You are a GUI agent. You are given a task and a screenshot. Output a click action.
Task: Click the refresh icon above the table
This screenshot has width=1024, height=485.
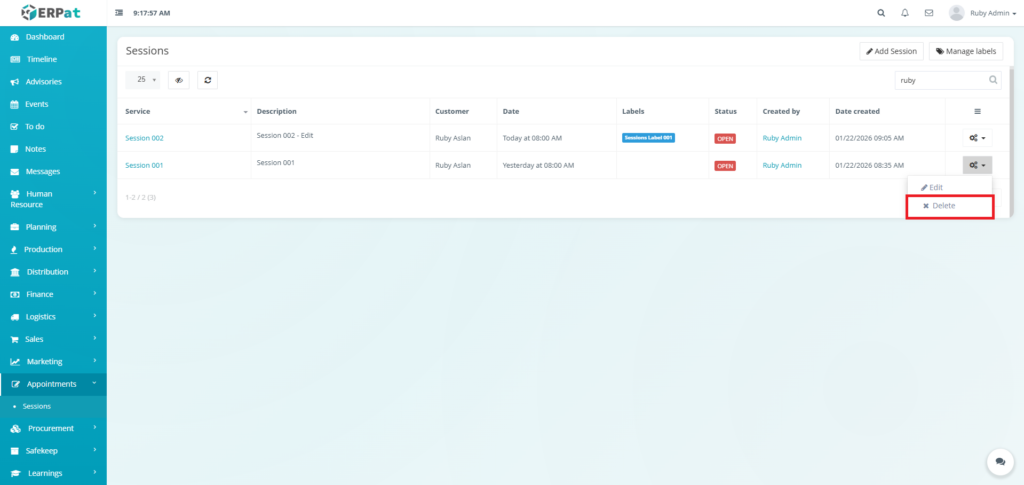(207, 80)
